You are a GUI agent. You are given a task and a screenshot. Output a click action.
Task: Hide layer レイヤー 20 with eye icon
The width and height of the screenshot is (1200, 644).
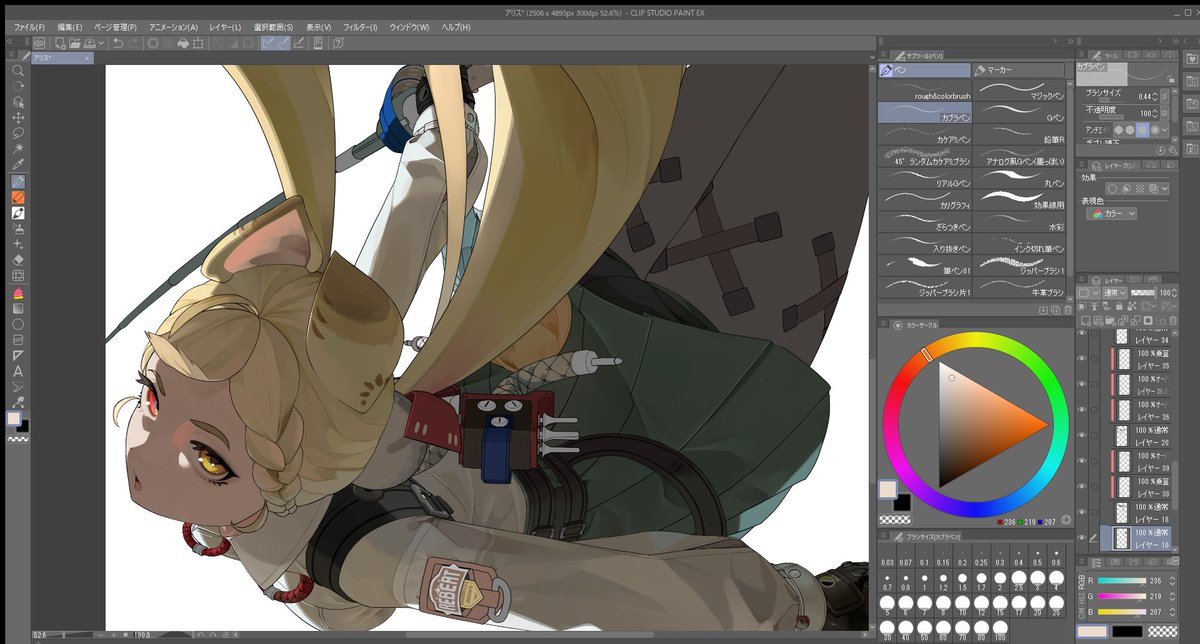point(1082,436)
